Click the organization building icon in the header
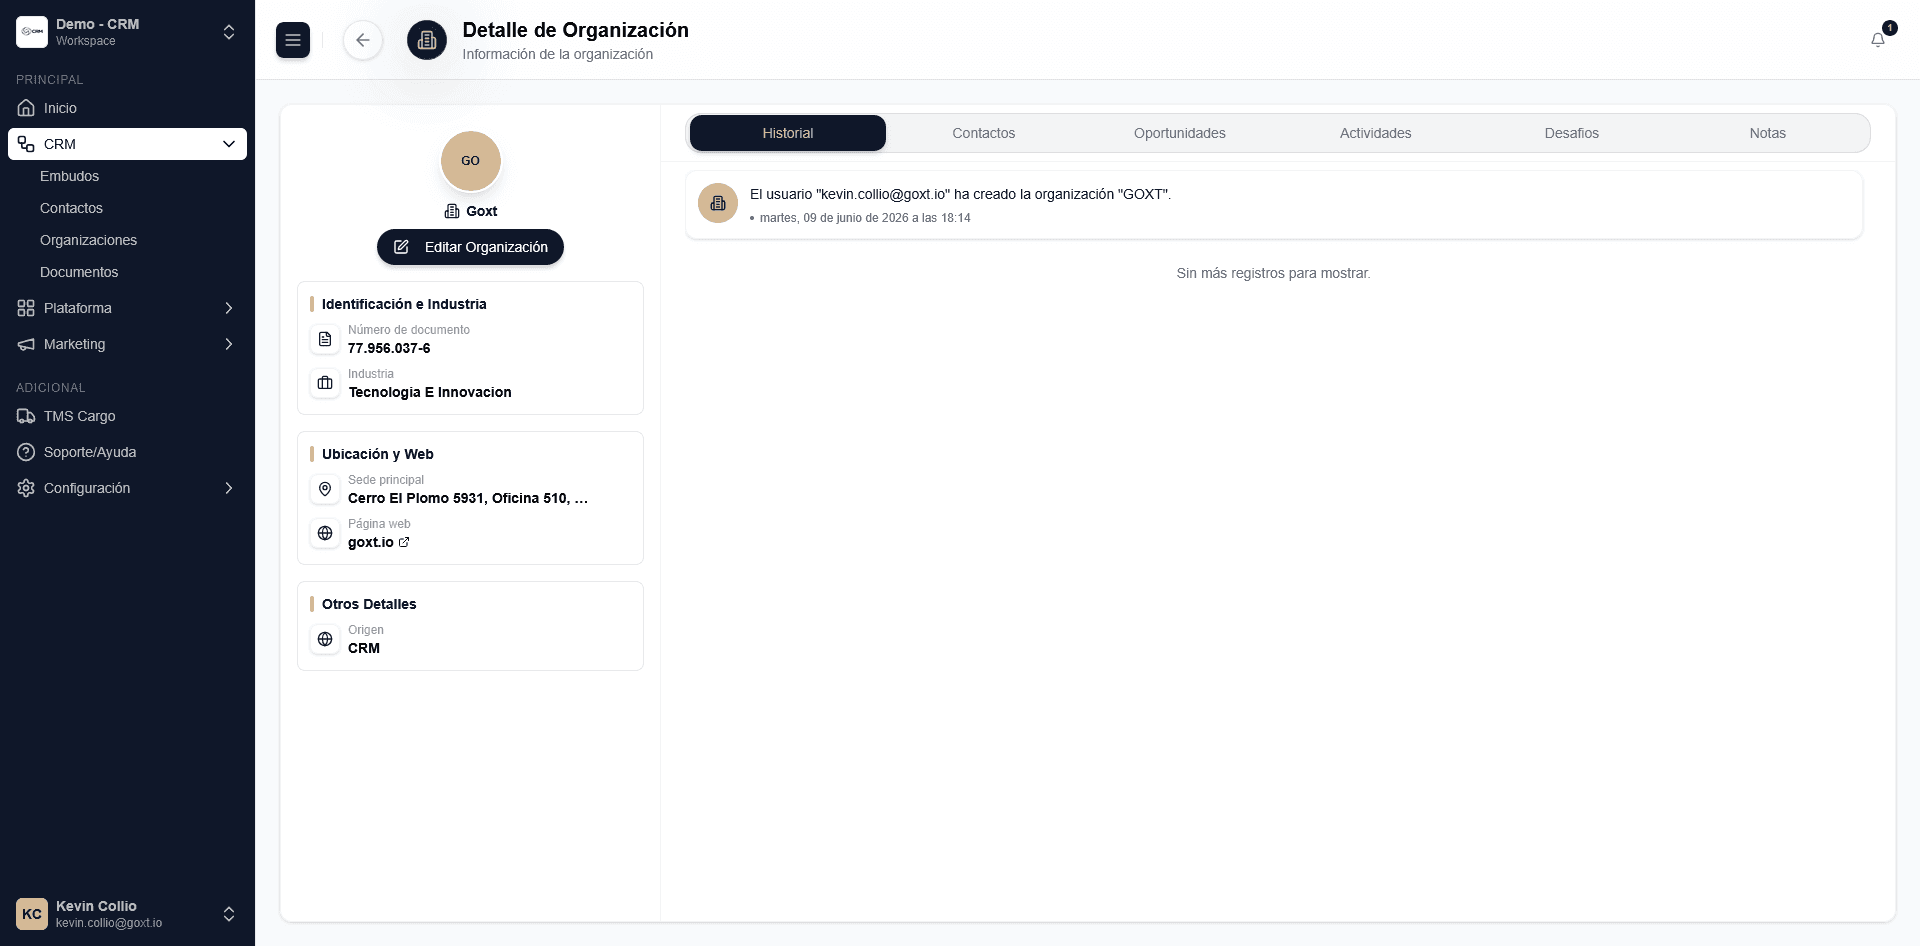Viewport: 1920px width, 946px height. 427,40
